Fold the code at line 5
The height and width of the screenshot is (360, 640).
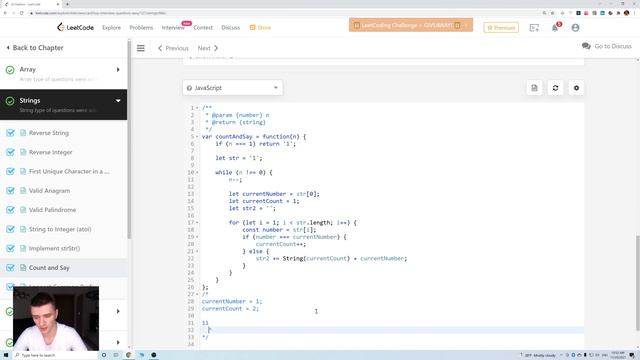coord(197,137)
